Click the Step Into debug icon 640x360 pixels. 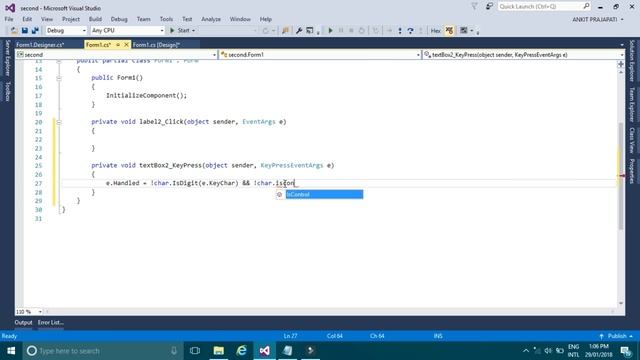tap(400, 31)
